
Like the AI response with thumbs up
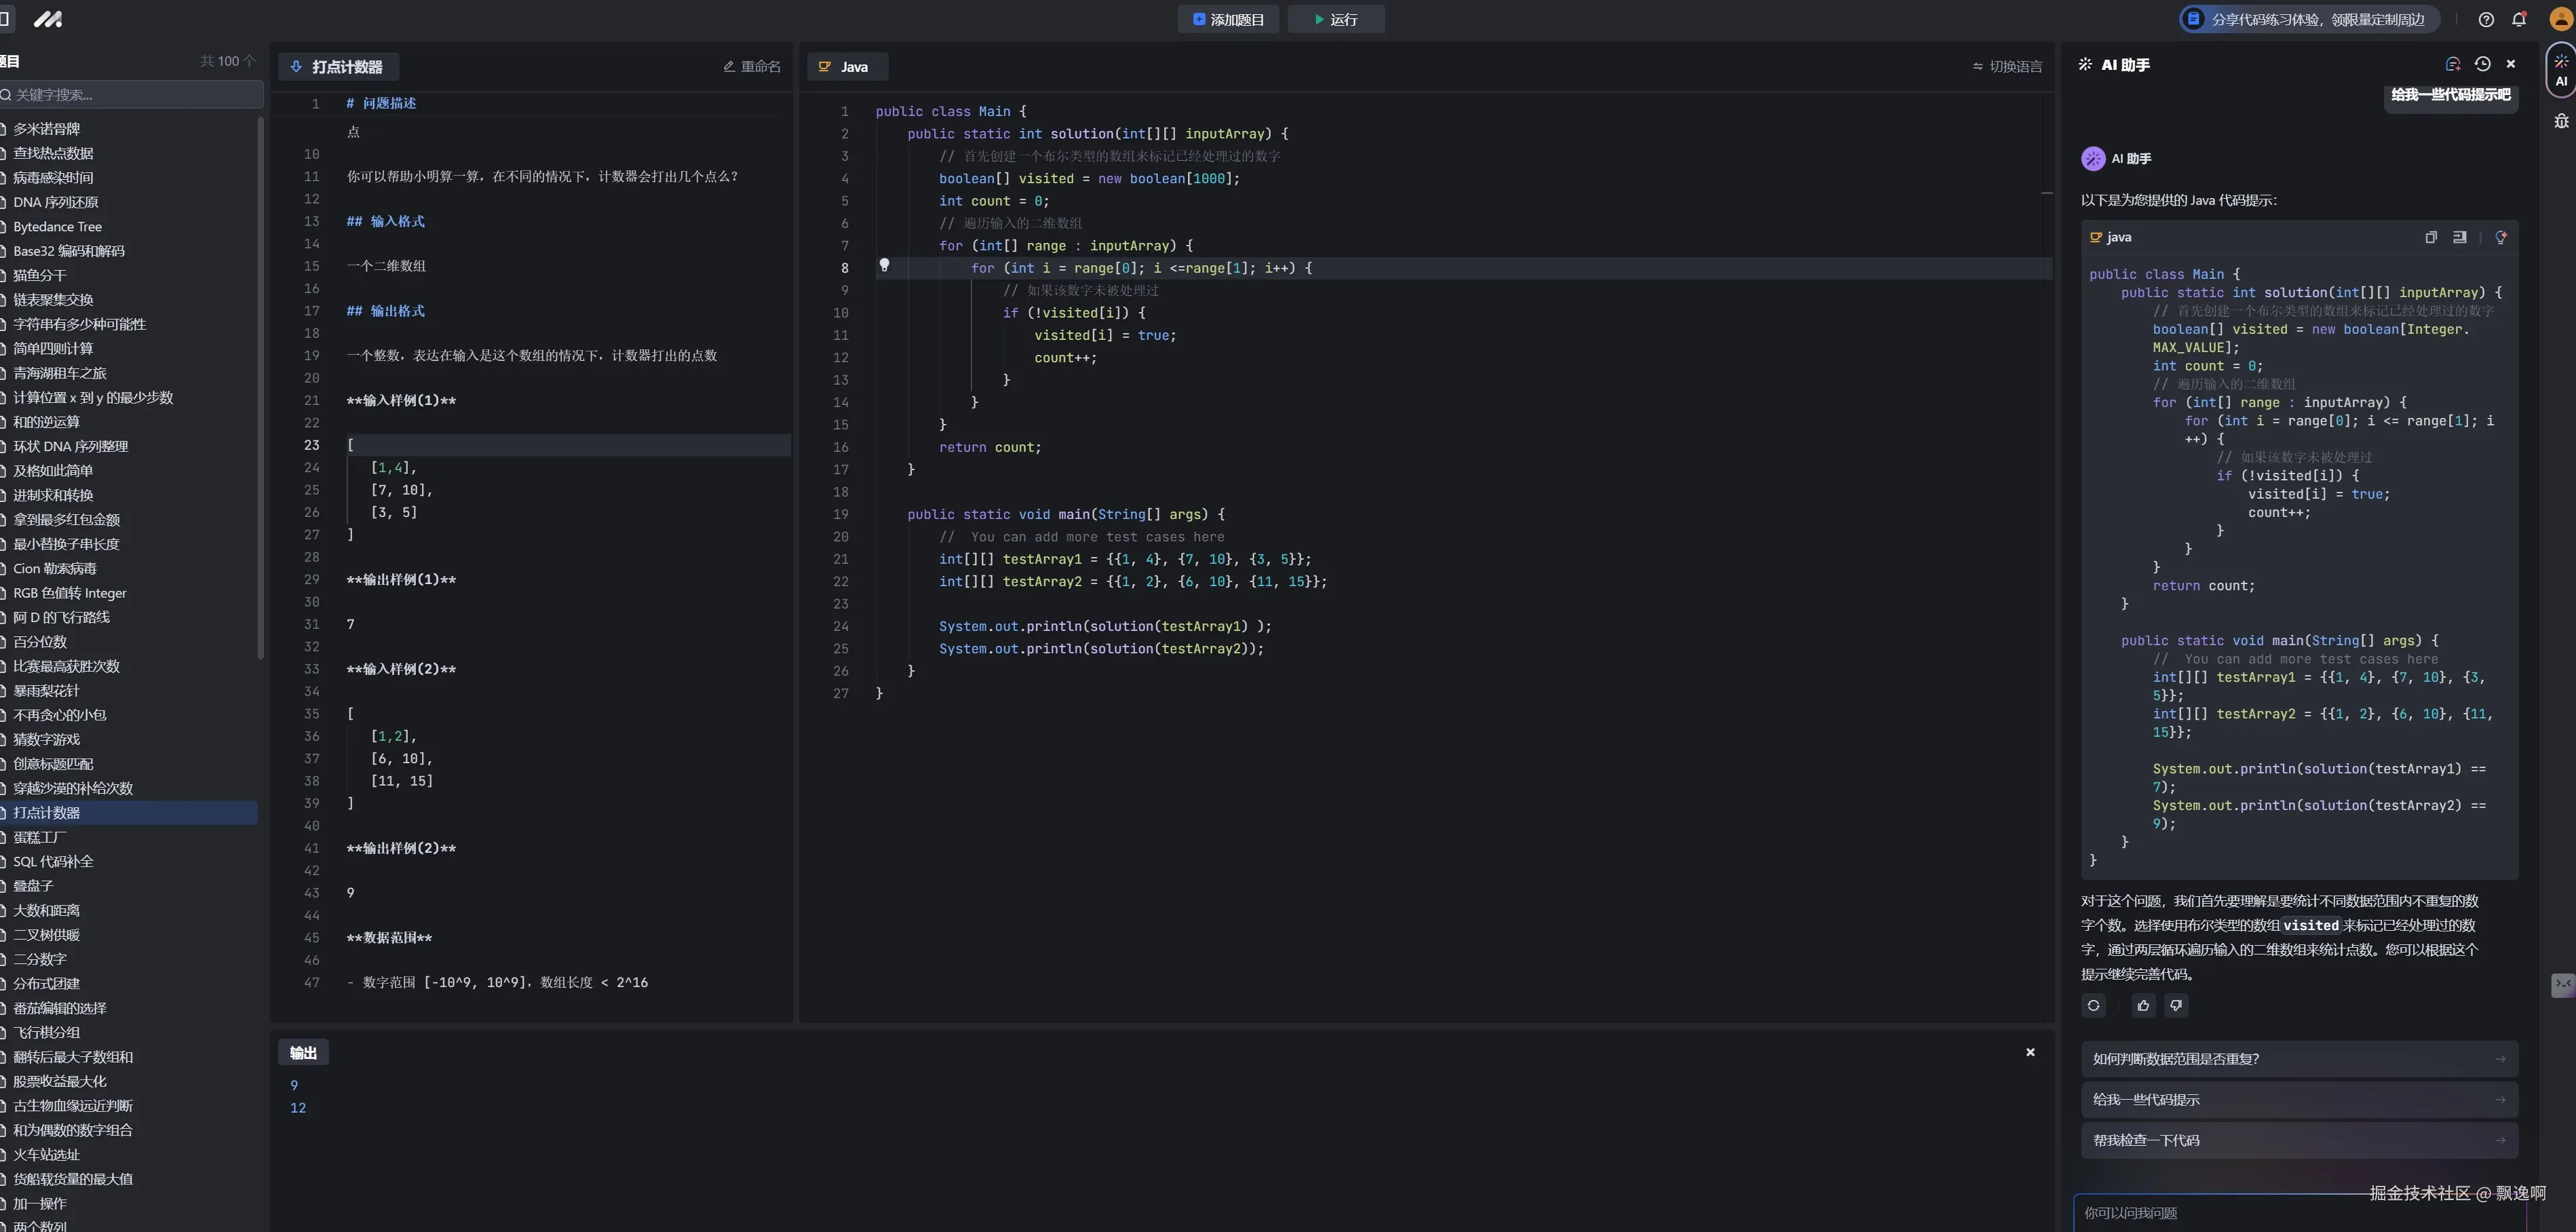[x=2143, y=1005]
